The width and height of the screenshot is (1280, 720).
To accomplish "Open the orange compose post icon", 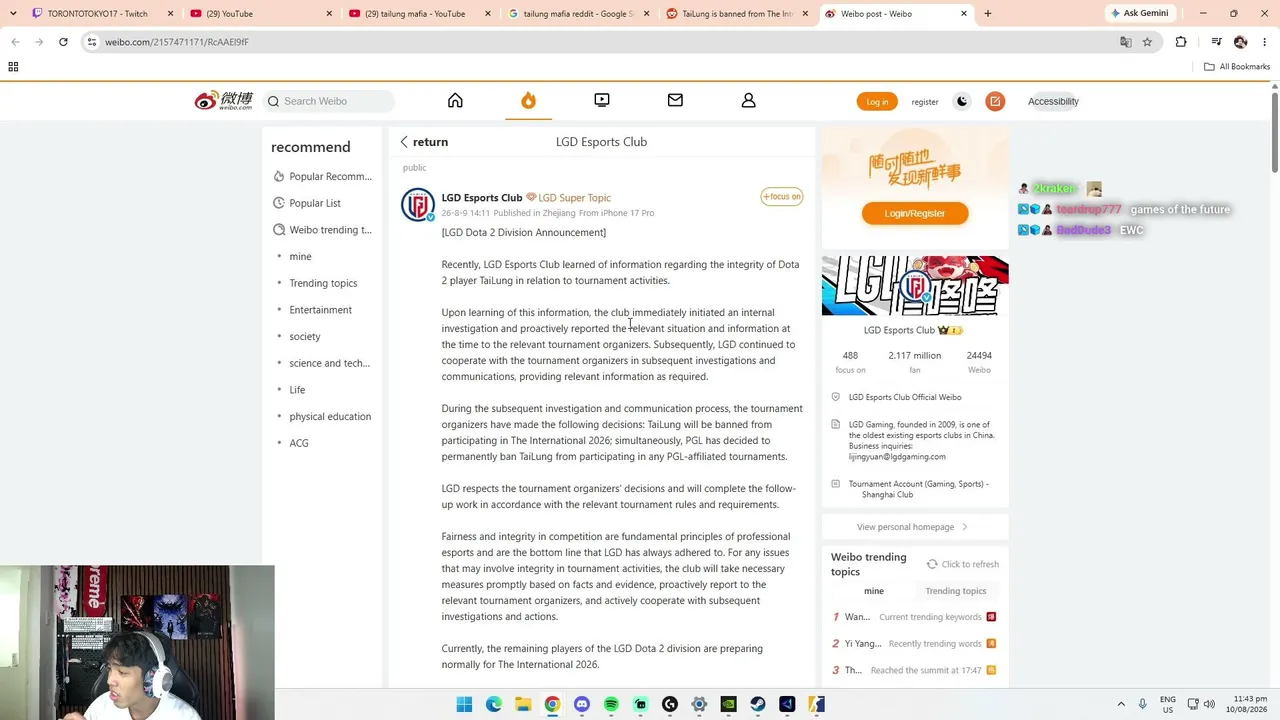I will point(995,101).
